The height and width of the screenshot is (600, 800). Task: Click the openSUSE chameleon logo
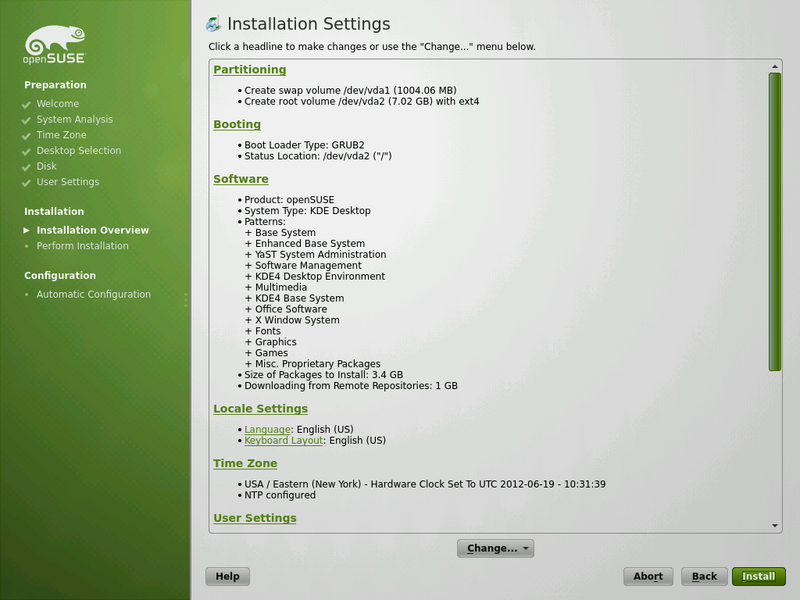(x=55, y=45)
